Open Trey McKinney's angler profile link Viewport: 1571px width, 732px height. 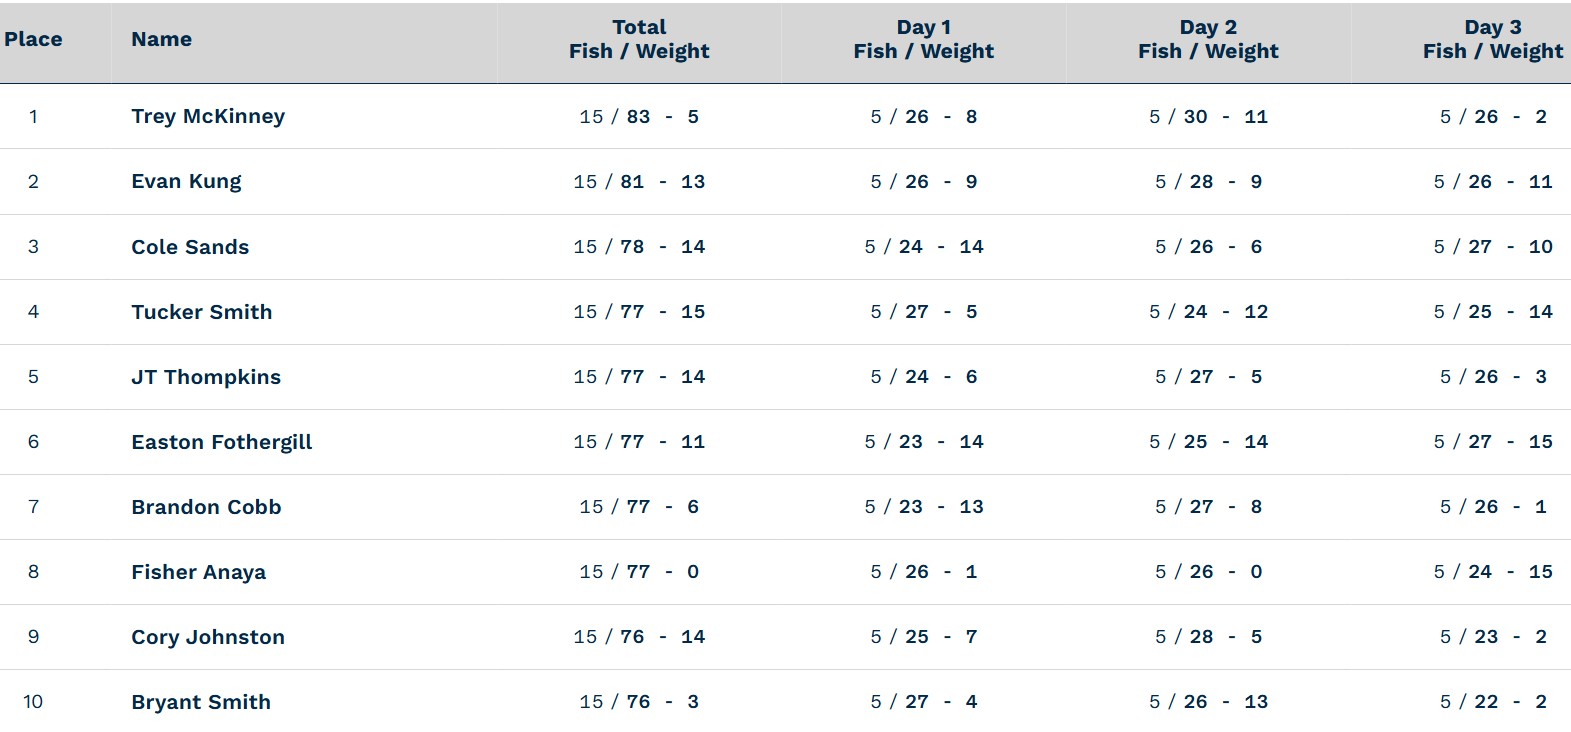click(x=208, y=116)
